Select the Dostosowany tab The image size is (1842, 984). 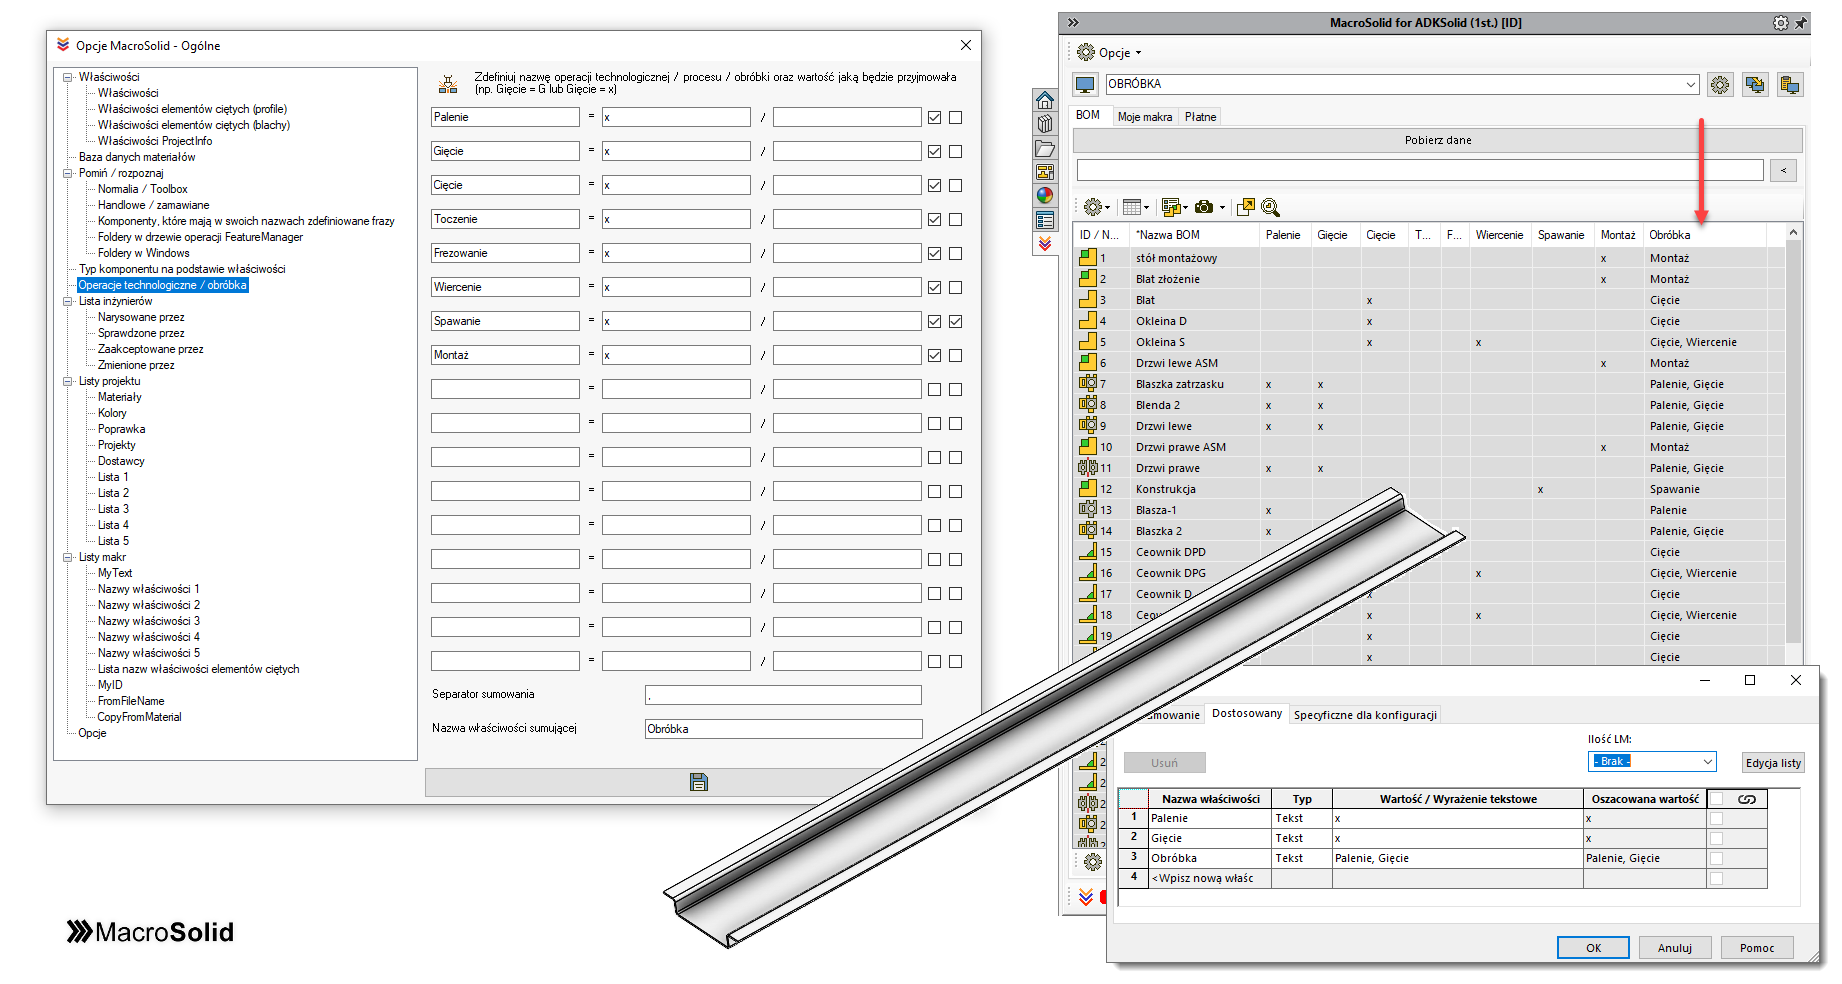(x=1247, y=713)
